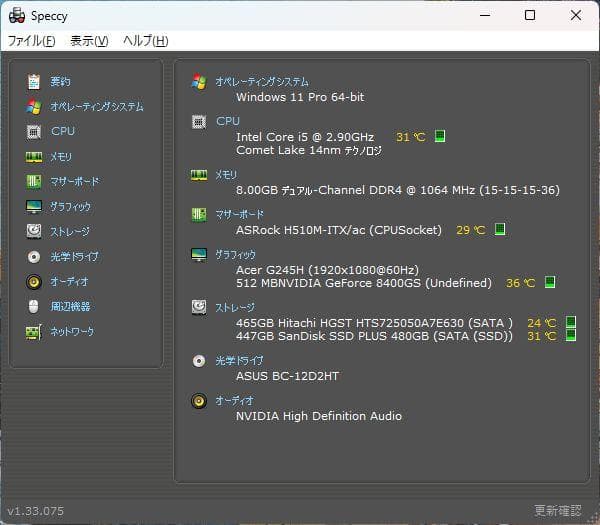Click the ASUS BC-12D2HT drive text
Viewport: 600px width, 525px height.
287,376
